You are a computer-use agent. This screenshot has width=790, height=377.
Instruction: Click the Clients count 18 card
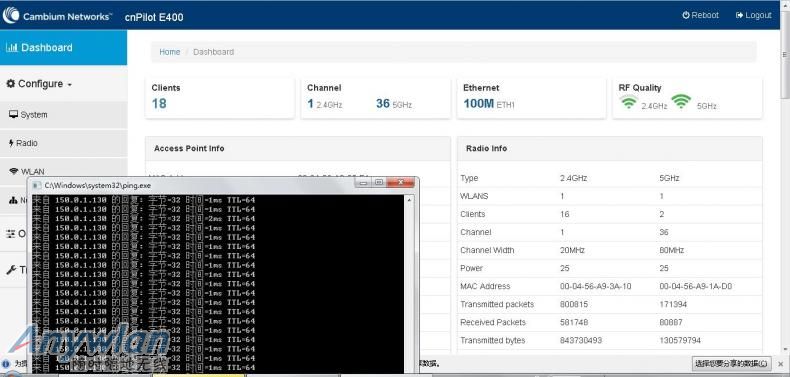click(220, 98)
